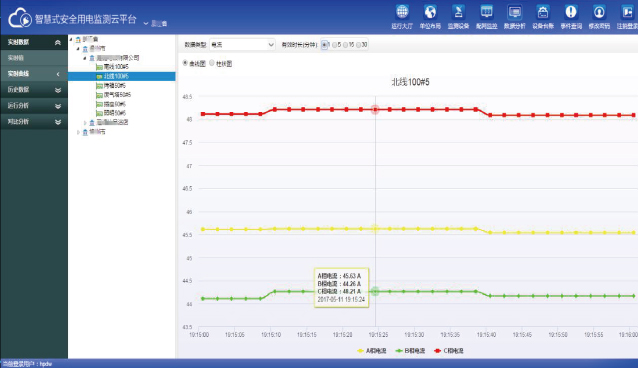Image resolution: width=638 pixels, height=368 pixels.
Task: Open the 数据类型 dropdown
Action: (243, 45)
